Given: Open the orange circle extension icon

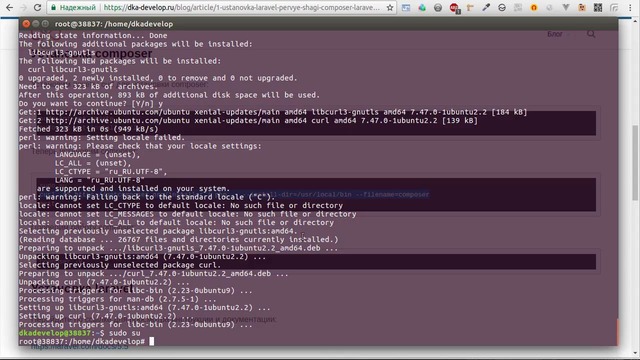Looking at the screenshot, I should (x=533, y=7).
